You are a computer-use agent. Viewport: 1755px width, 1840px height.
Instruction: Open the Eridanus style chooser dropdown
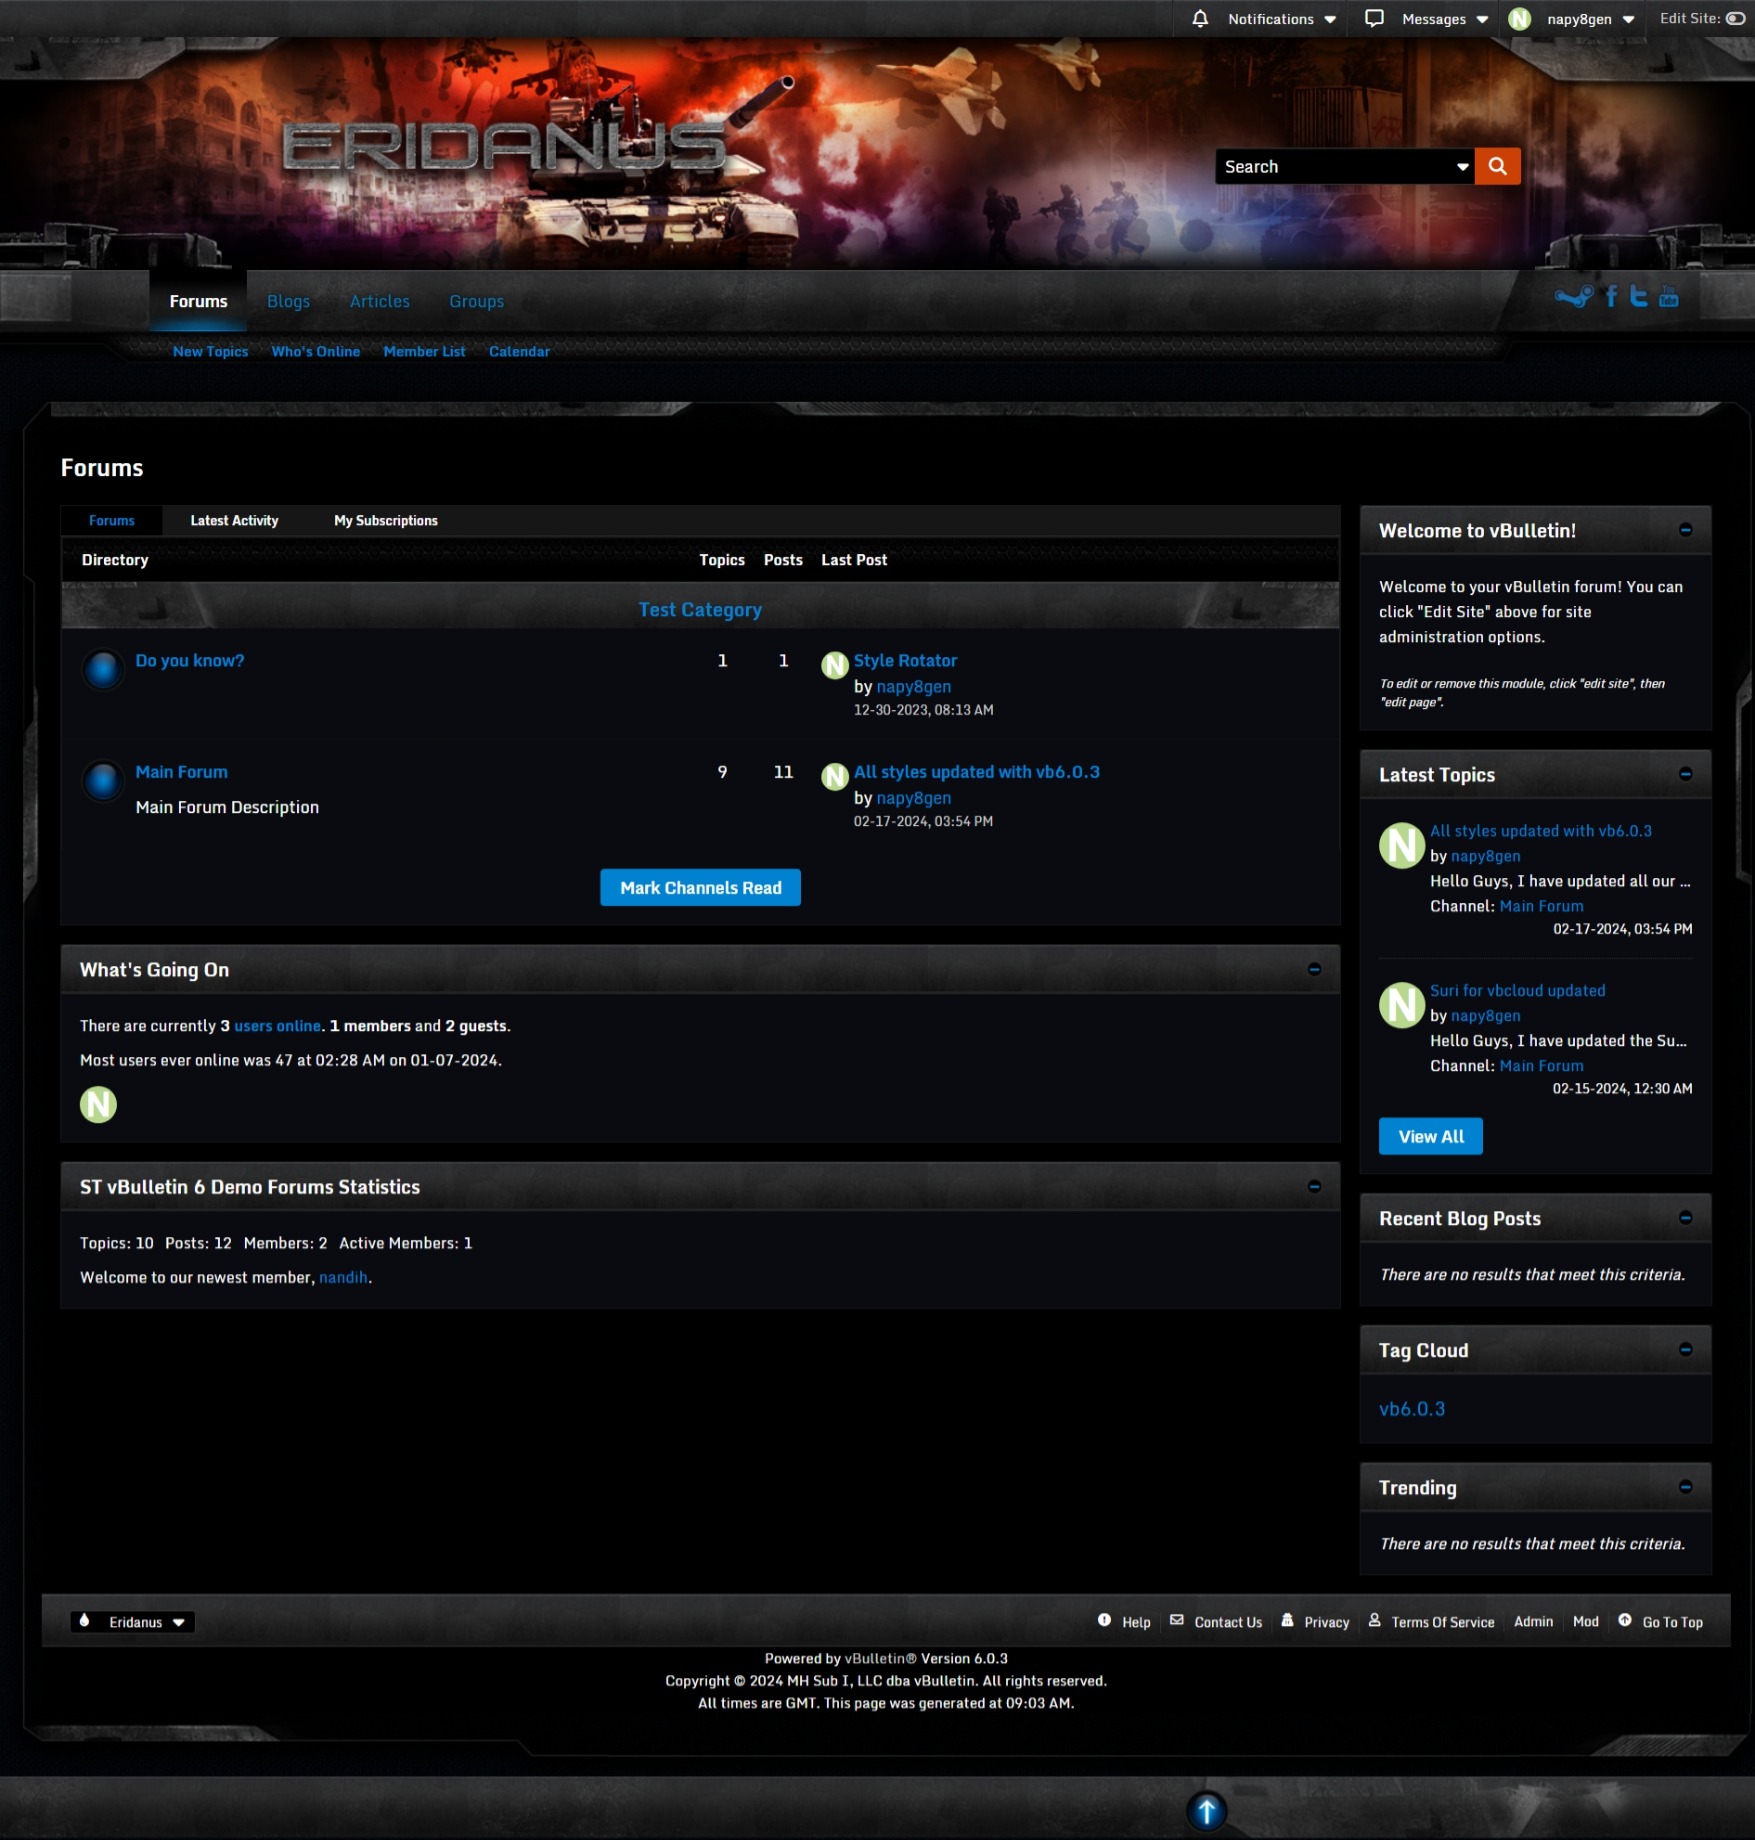tap(133, 1622)
